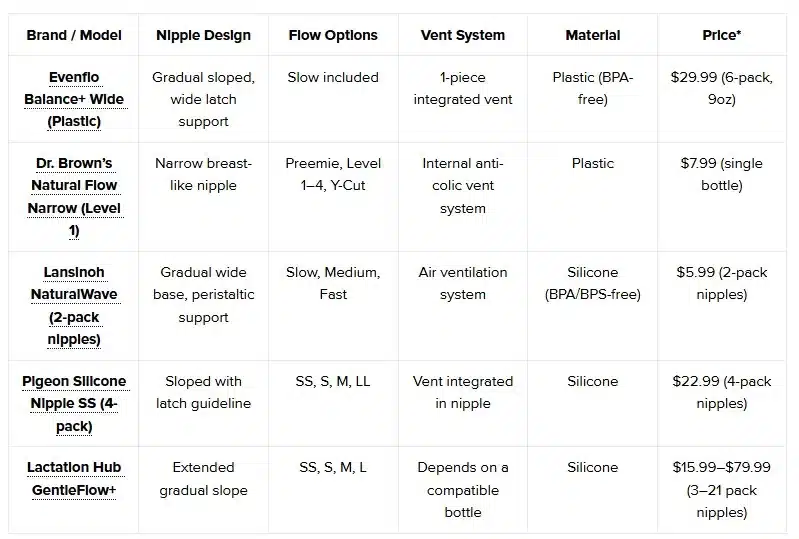Select the Sloped with latch guideline cell
The height and width of the screenshot is (539, 799).
point(204,392)
